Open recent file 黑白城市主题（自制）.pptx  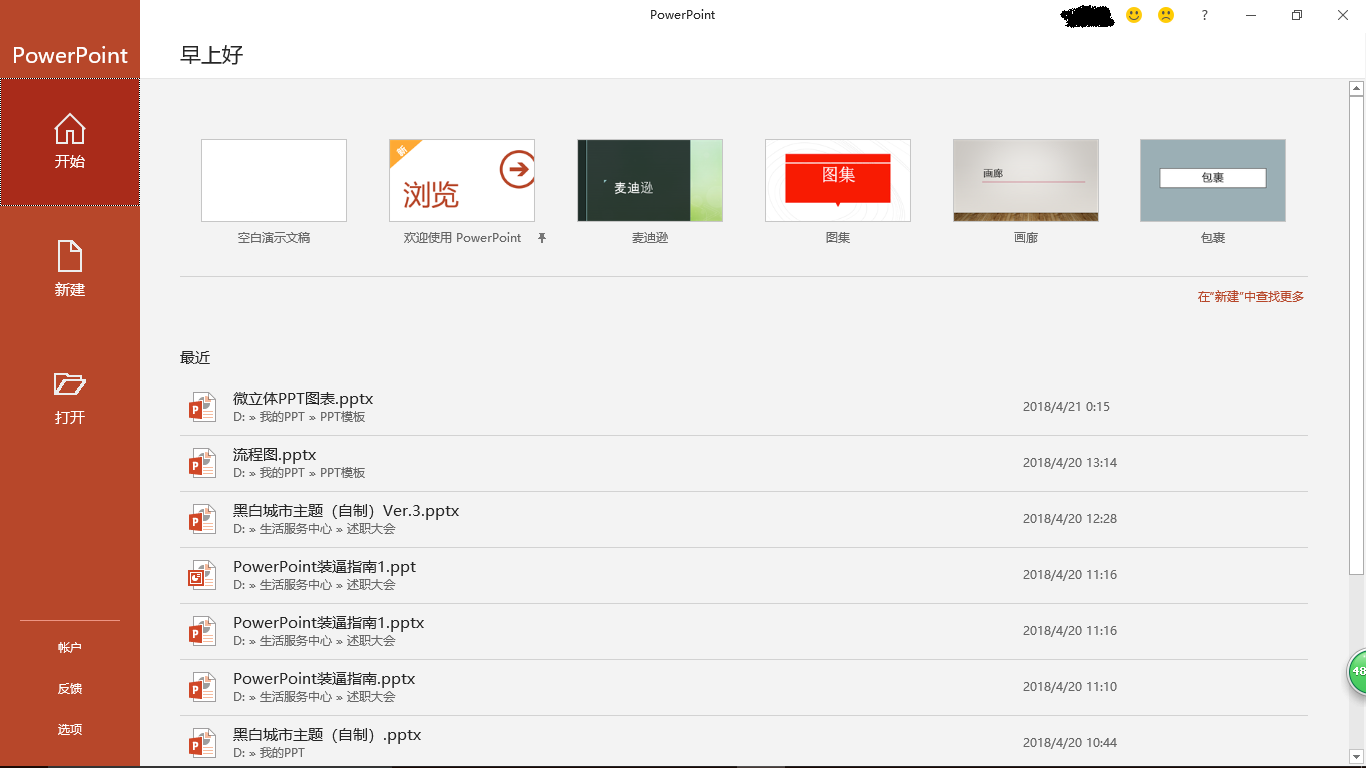pyautogui.click(x=744, y=742)
